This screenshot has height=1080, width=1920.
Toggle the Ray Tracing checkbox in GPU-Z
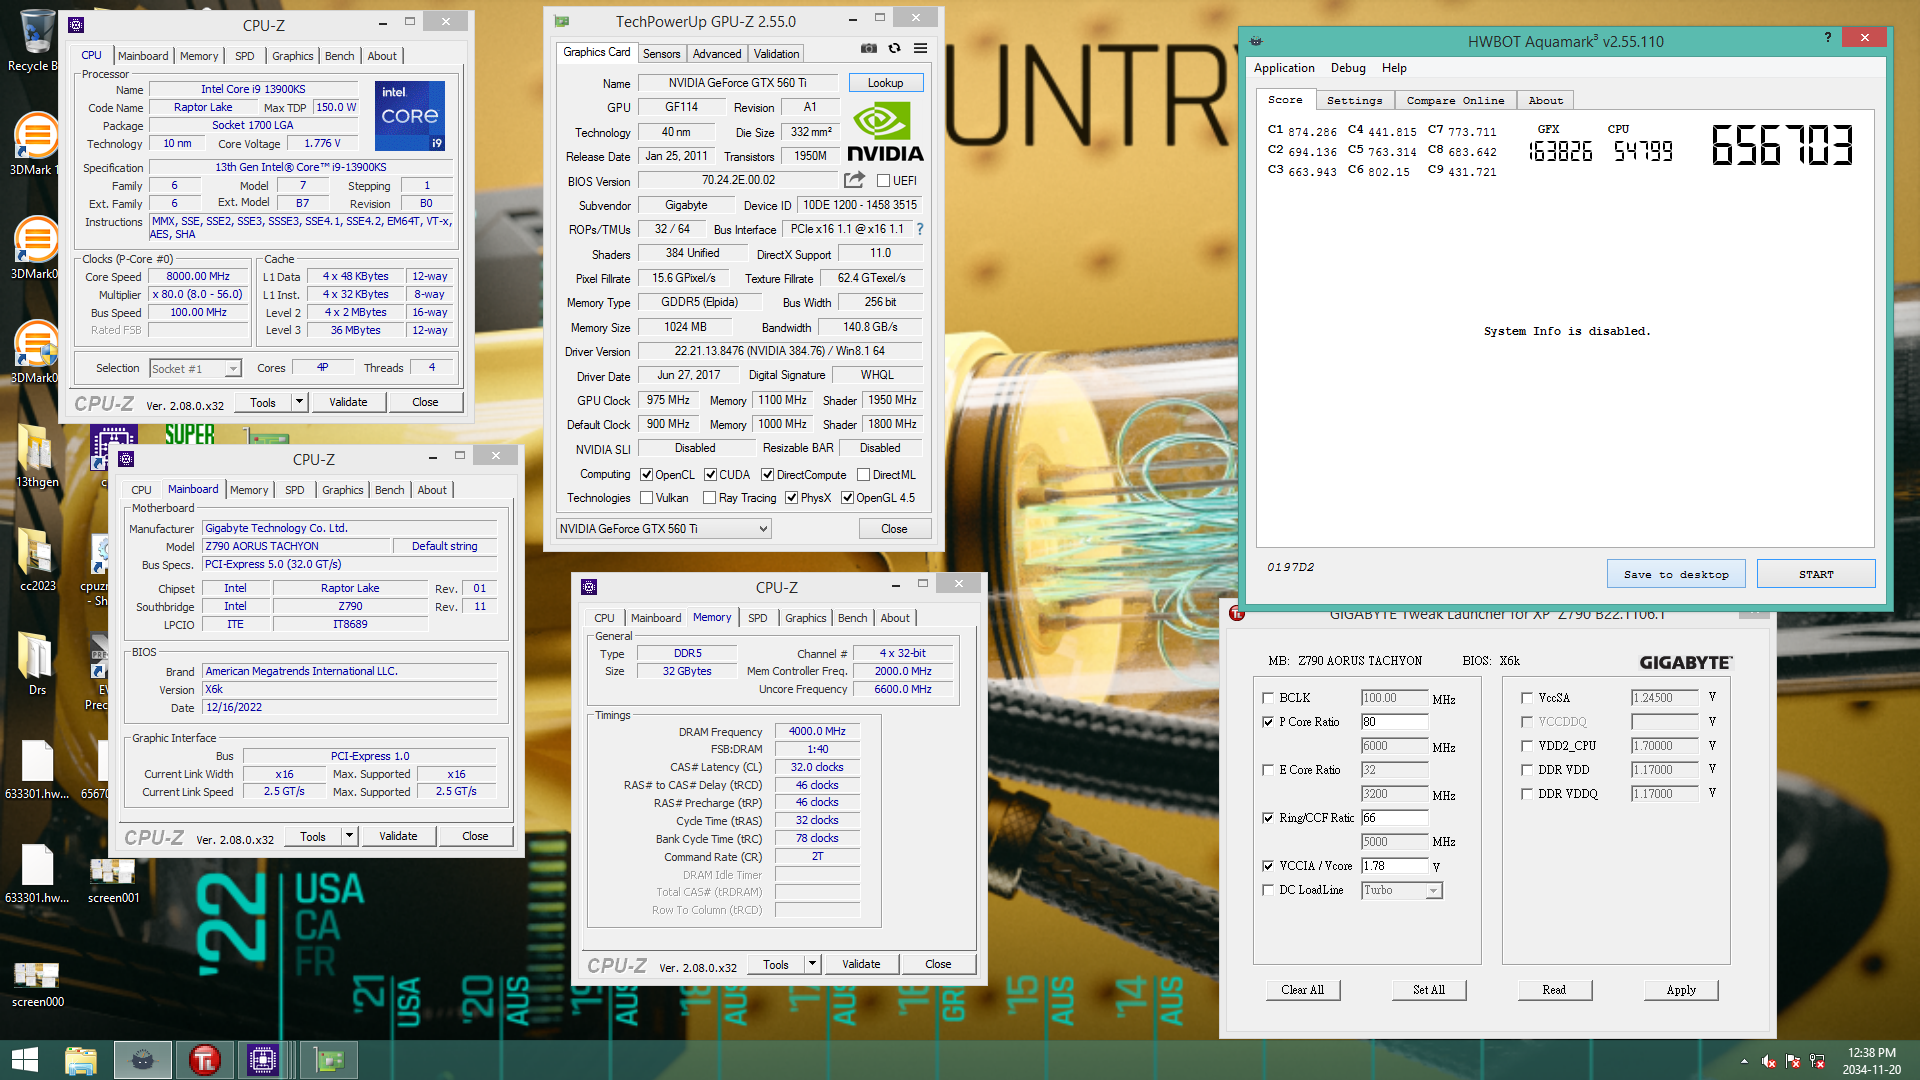click(x=709, y=498)
